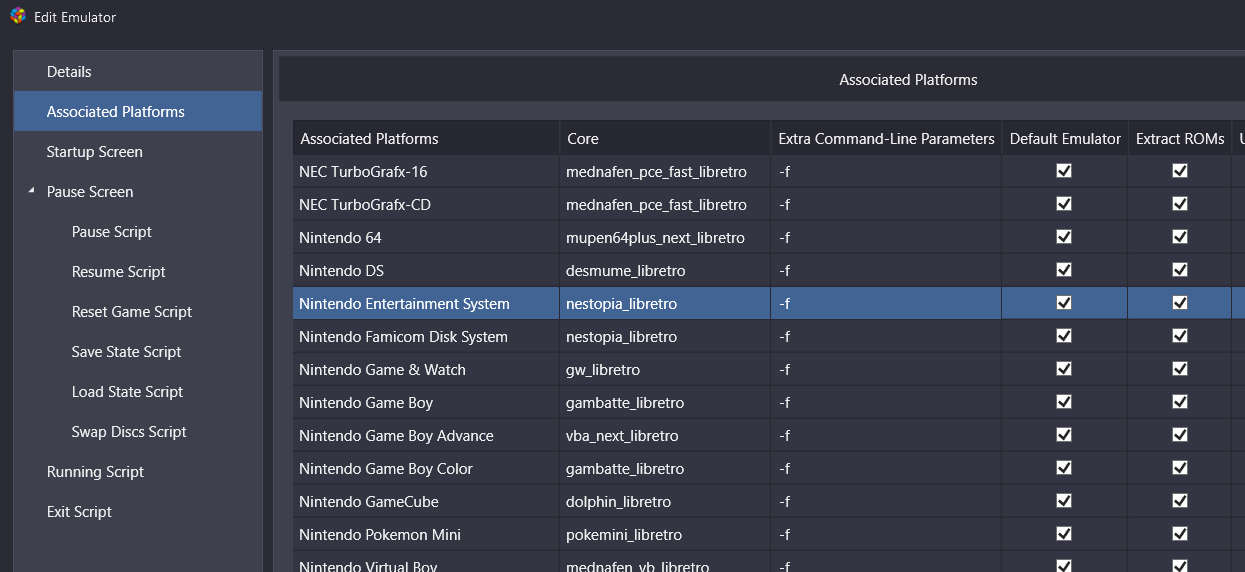Viewport: 1245px width, 572px height.
Task: Toggle Extract ROMs for Nintendo Game & Watch
Action: coord(1180,369)
